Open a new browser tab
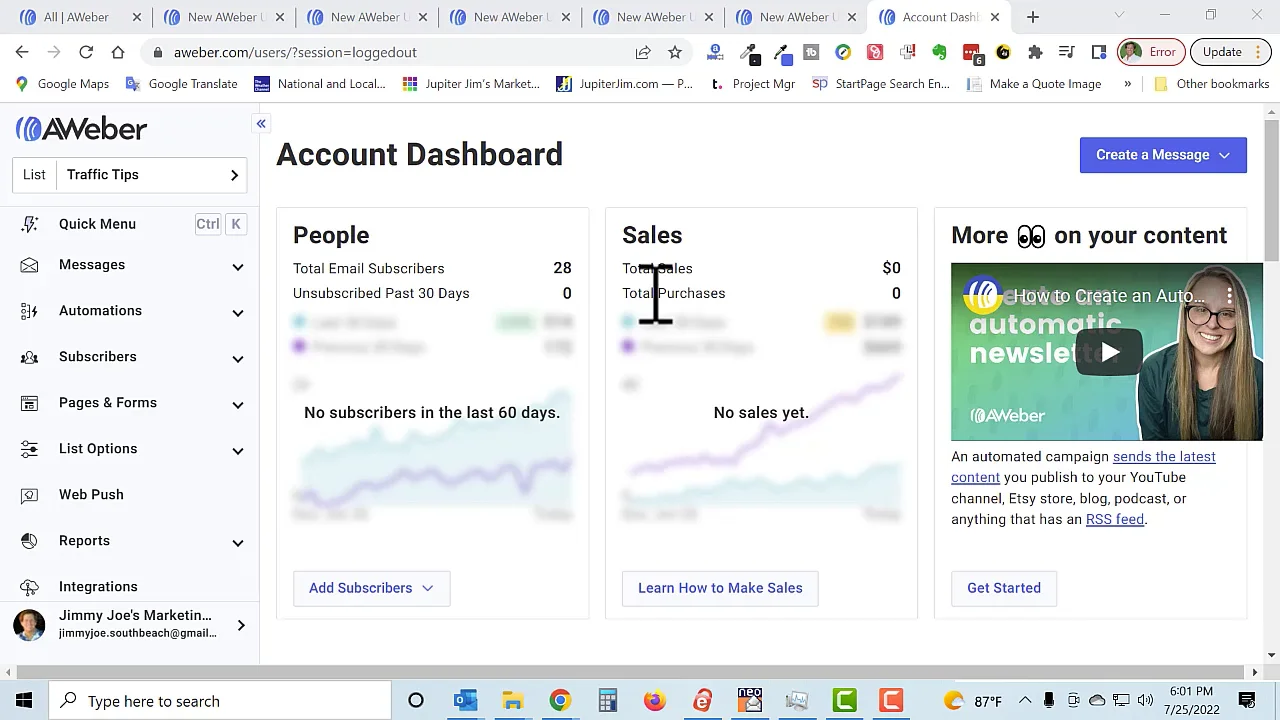This screenshot has width=1280, height=720. pos(1033,17)
